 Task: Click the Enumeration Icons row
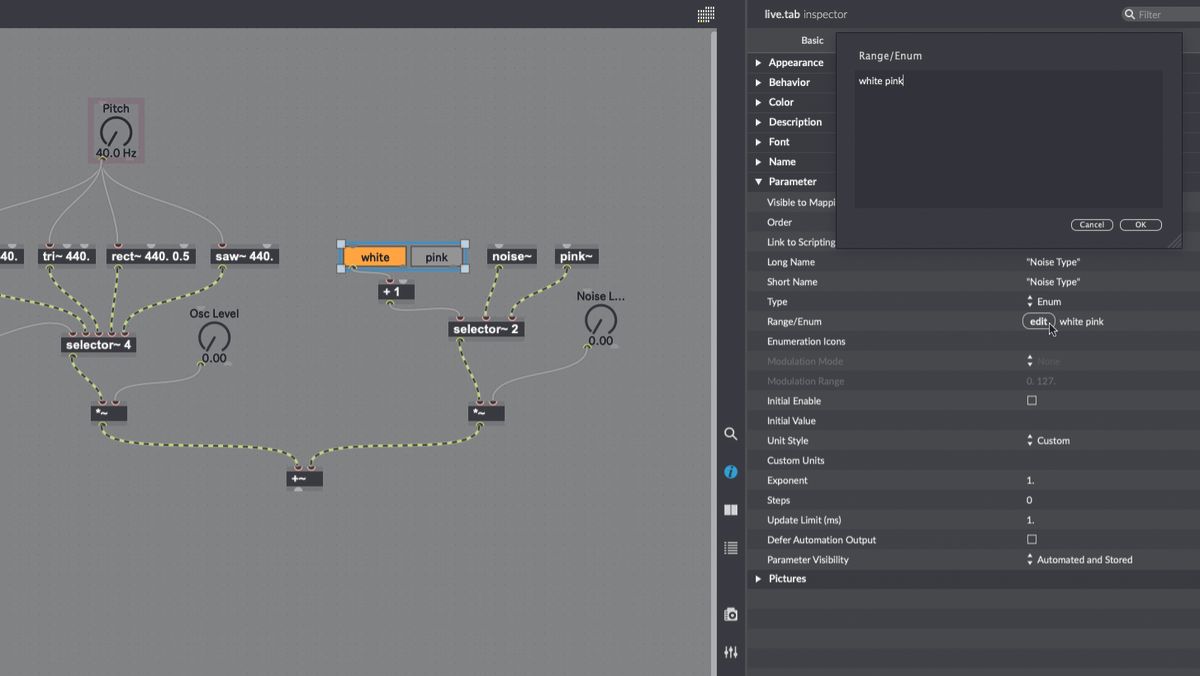point(973,341)
